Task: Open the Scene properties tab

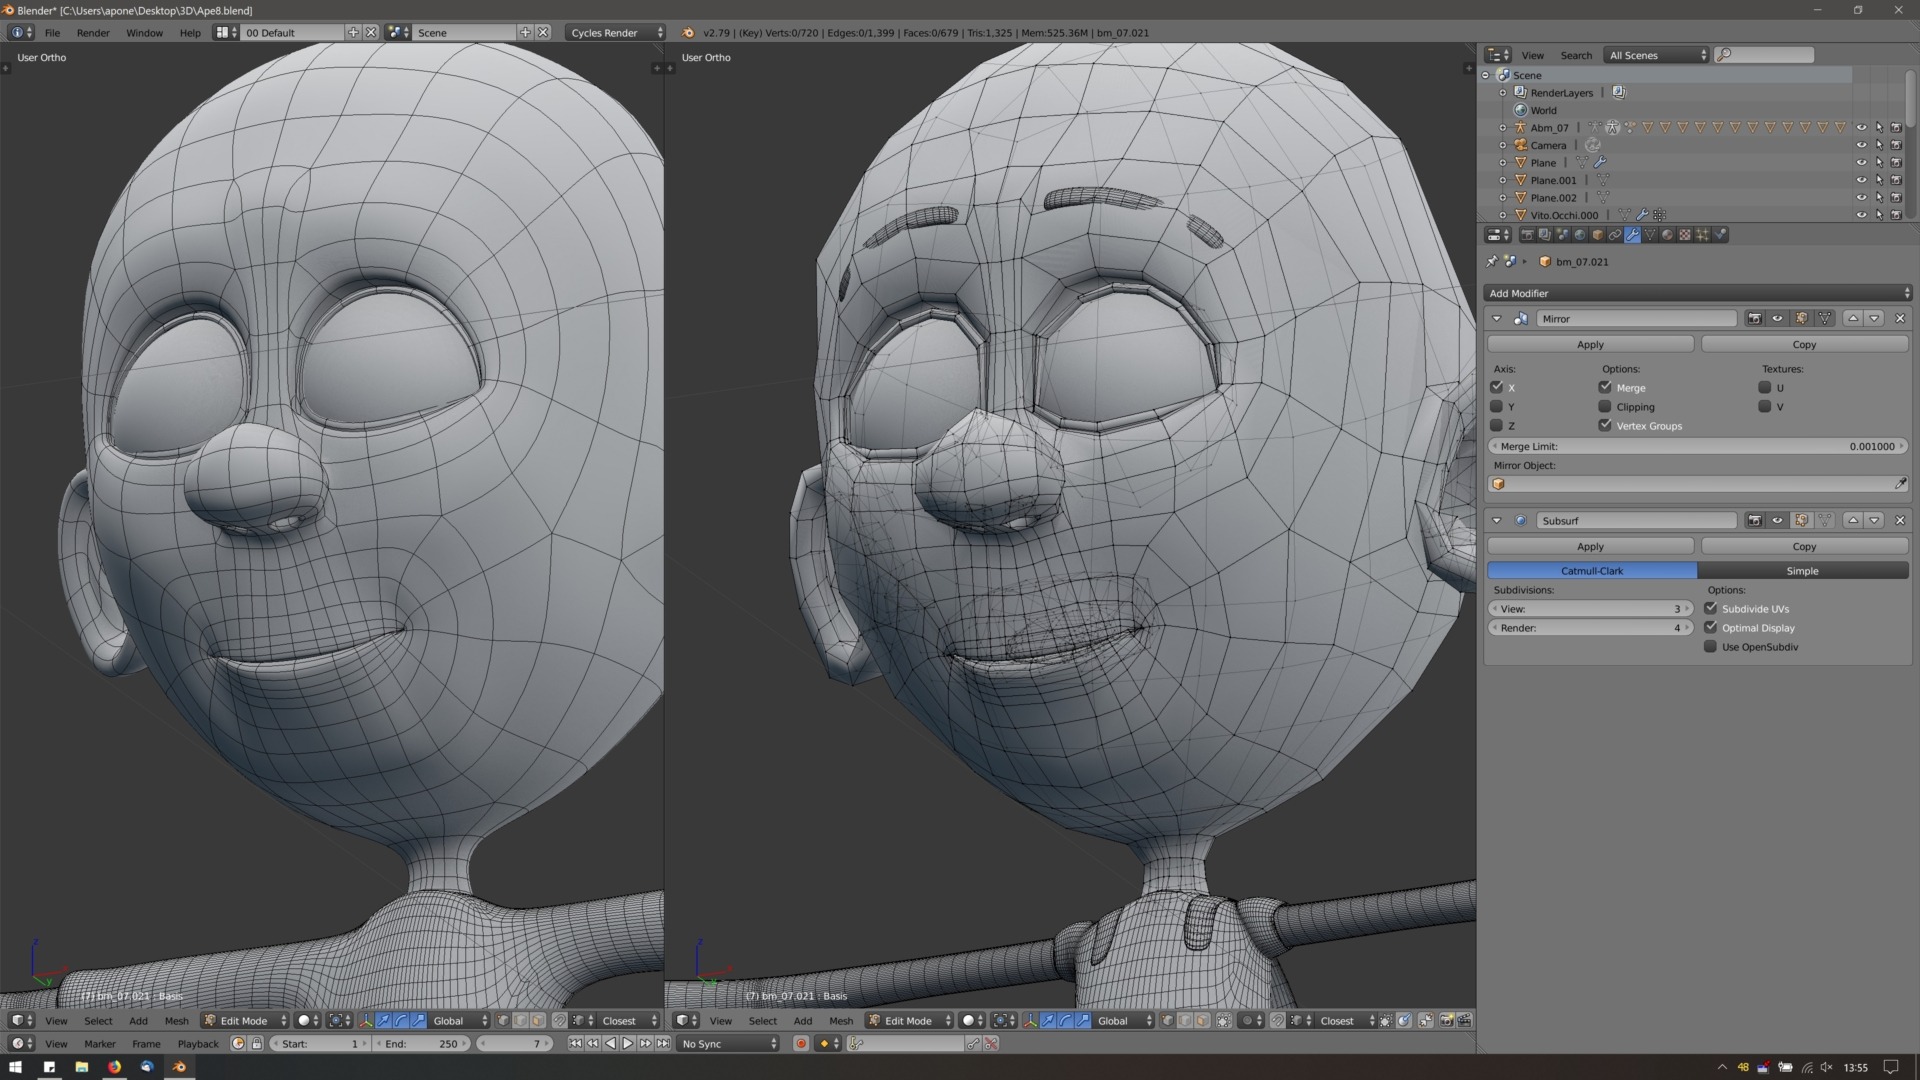Action: pos(1562,235)
